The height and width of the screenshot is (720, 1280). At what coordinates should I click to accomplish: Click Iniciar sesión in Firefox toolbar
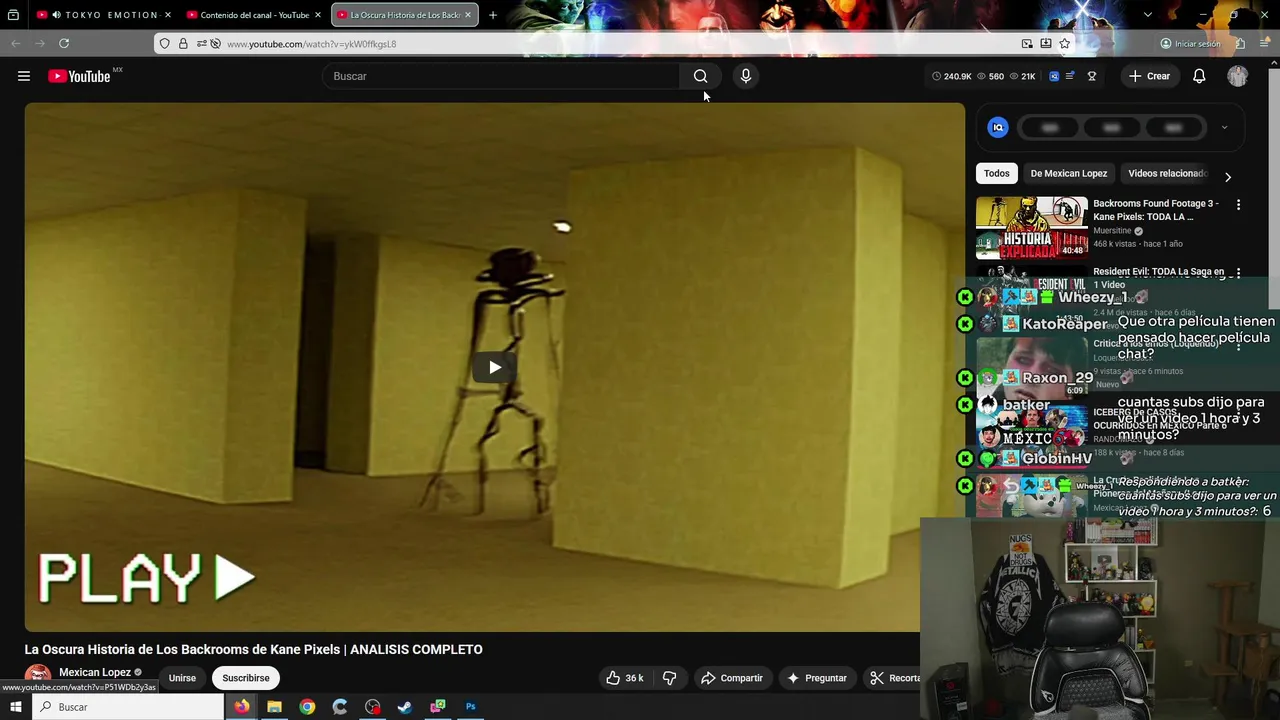coord(1190,44)
